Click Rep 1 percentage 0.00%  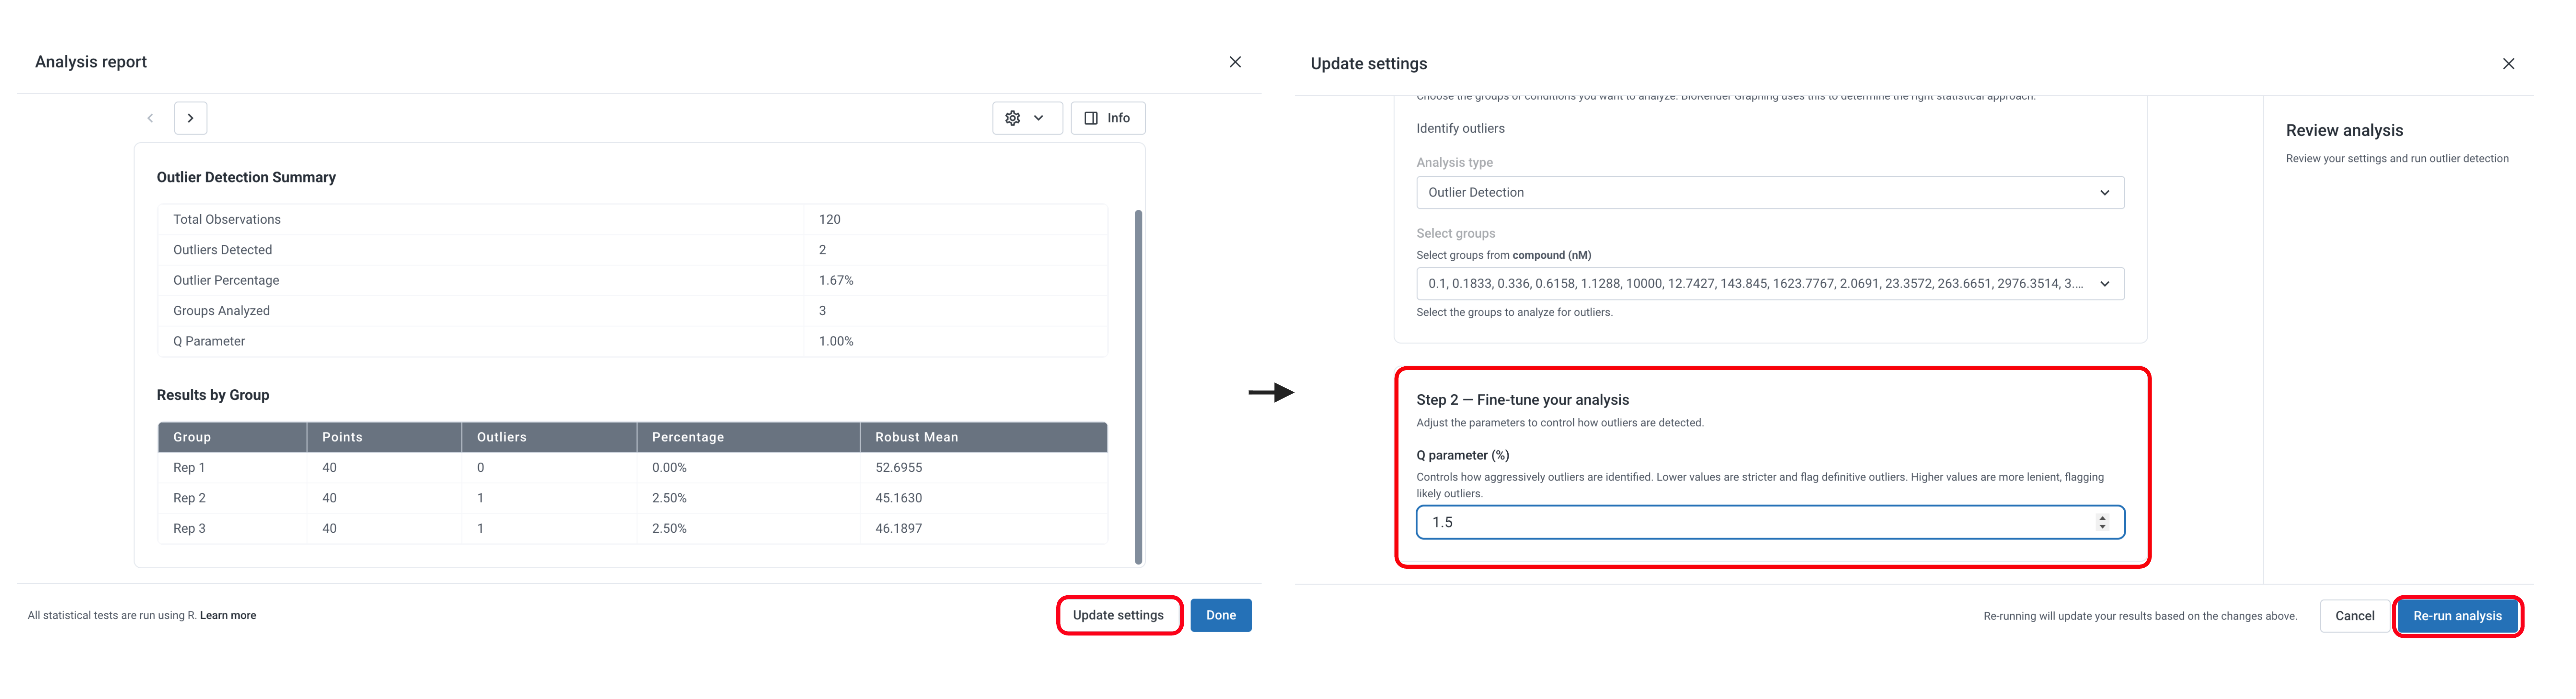669,468
